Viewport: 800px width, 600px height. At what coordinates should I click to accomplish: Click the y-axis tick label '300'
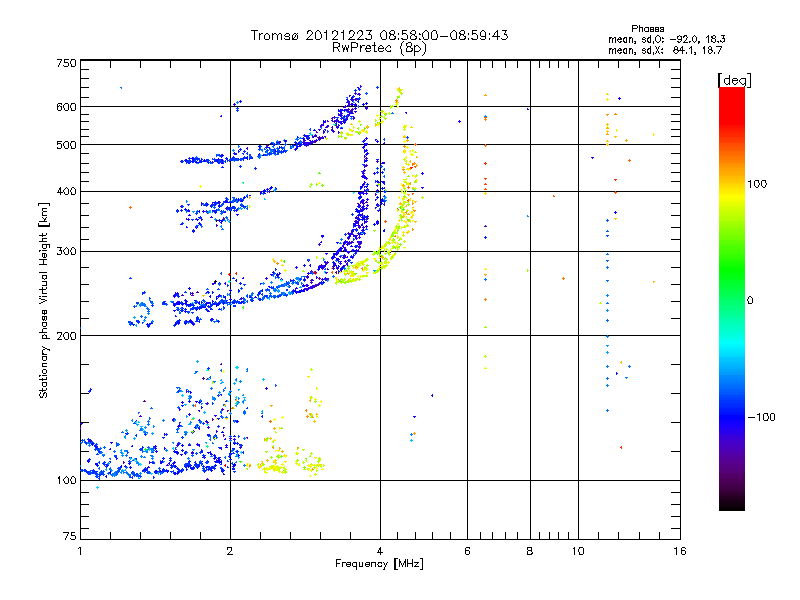66,252
